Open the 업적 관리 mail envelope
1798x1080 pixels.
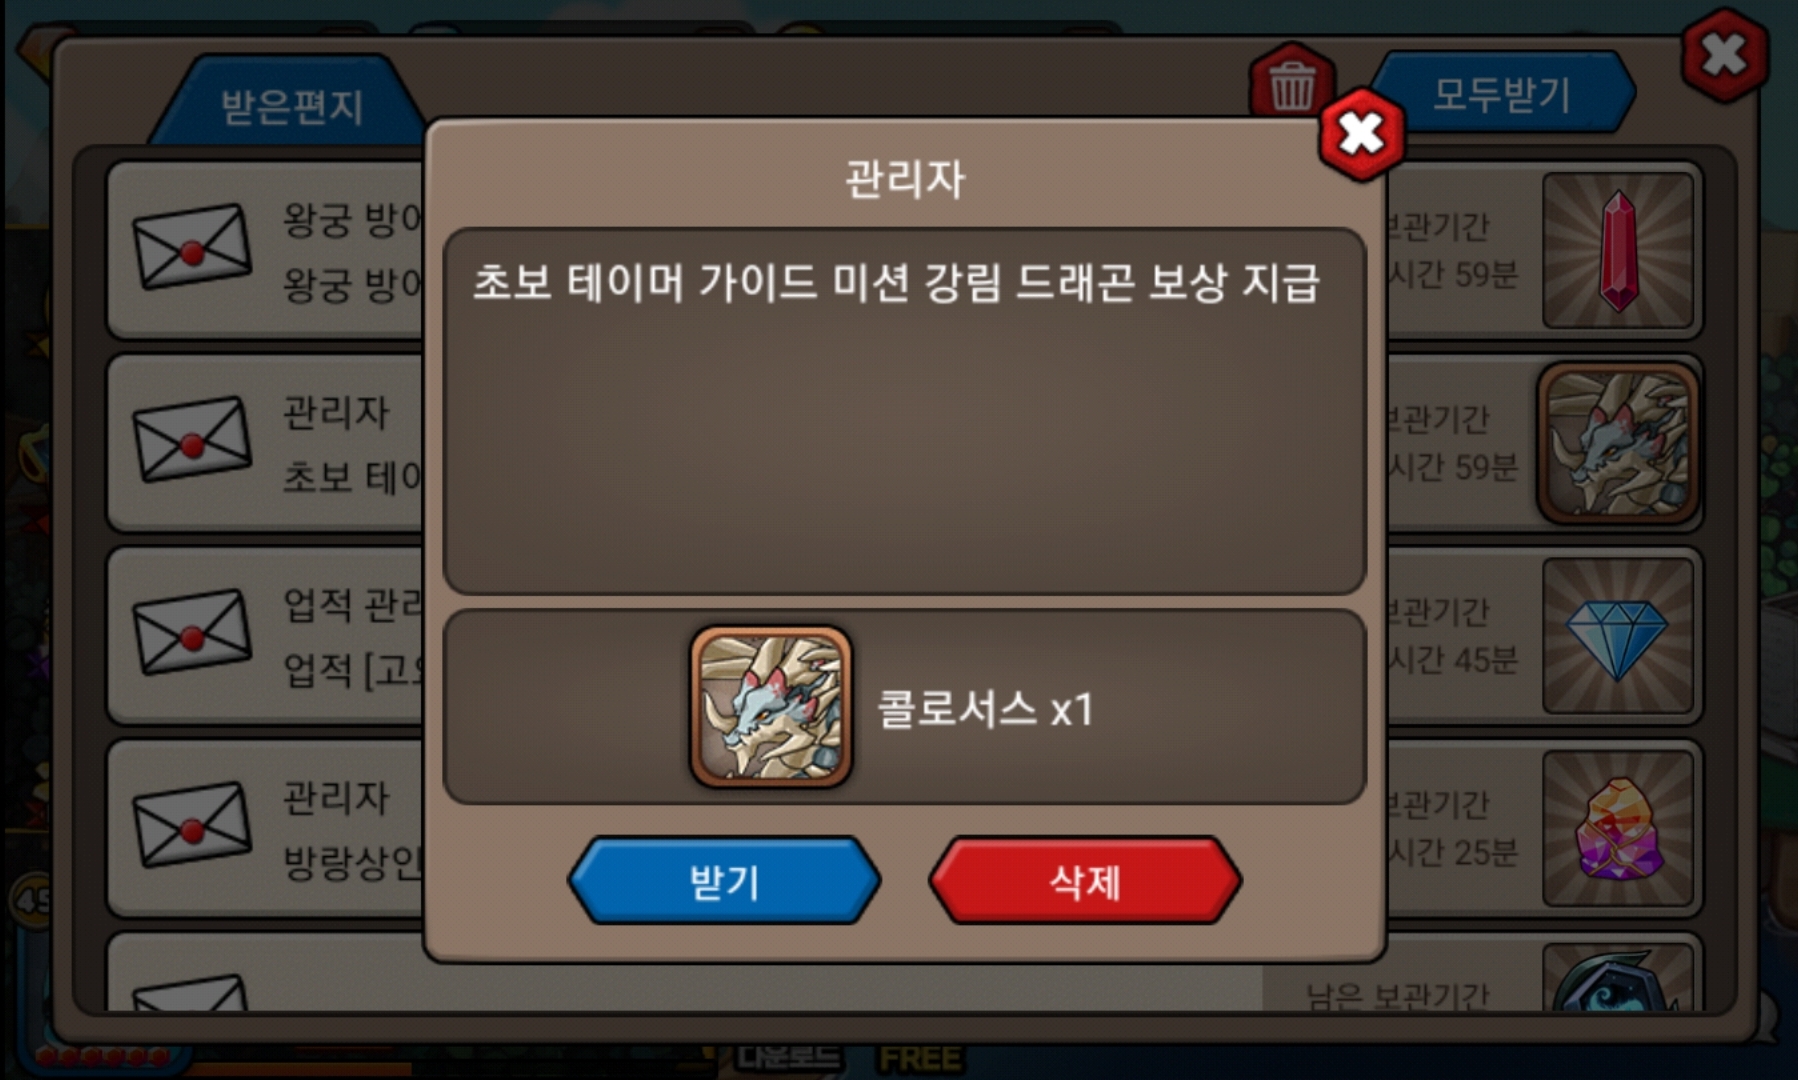(192, 633)
